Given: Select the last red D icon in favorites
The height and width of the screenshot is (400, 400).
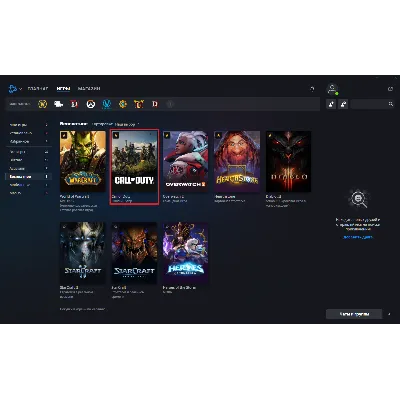Looking at the screenshot, I should coord(155,104).
